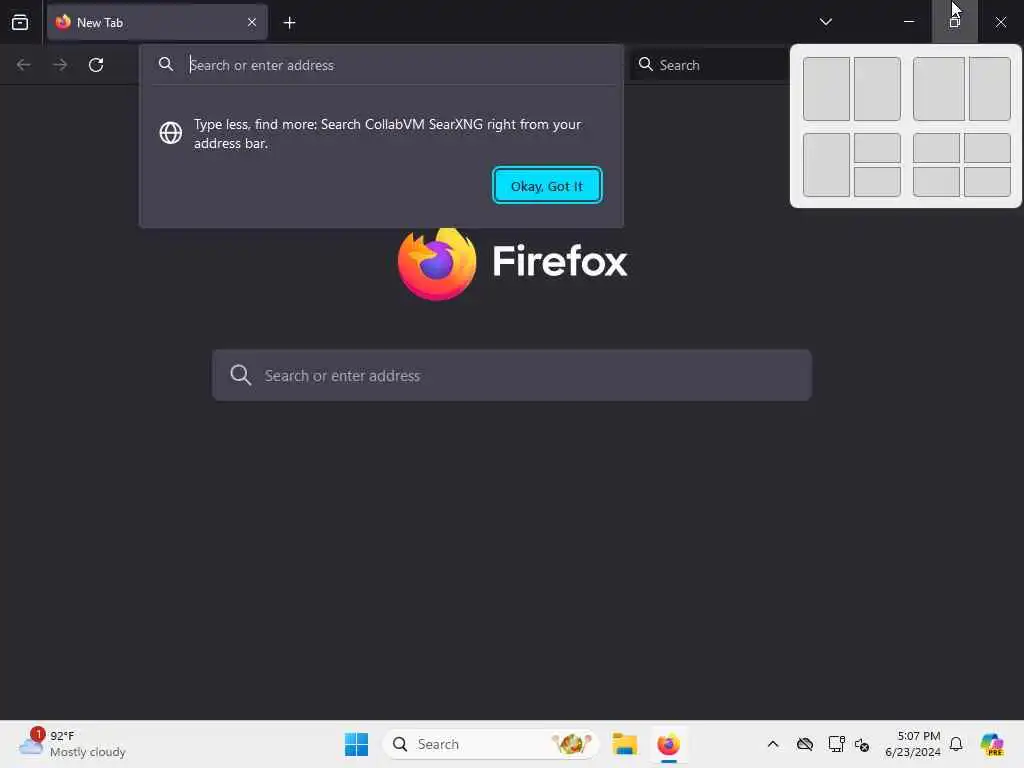1024x768 pixels.
Task: Launch Copilot preview from the taskbar
Action: pyautogui.click(x=991, y=744)
